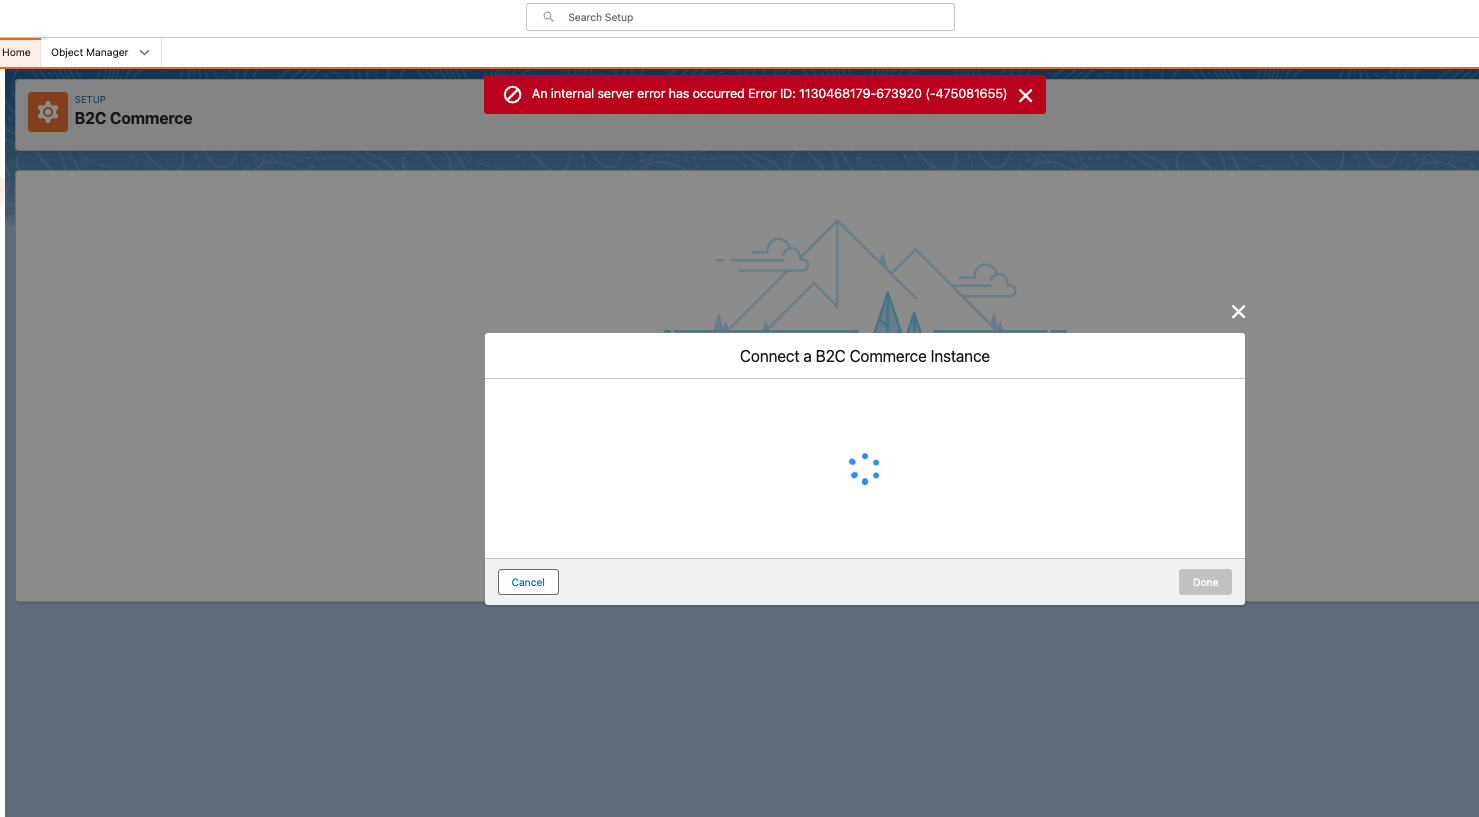Click the Connect a B2C Commerce Instance heading

coord(865,356)
